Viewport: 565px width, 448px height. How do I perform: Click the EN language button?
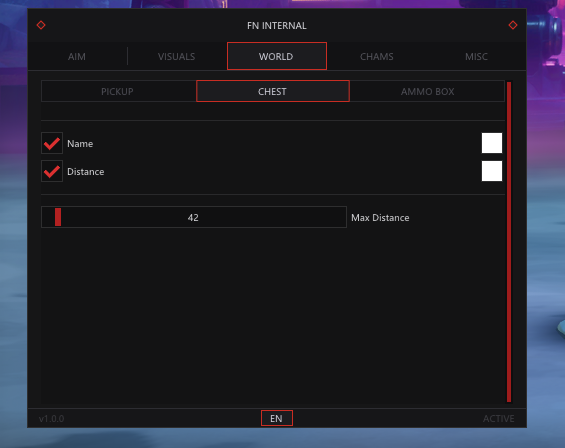[277, 418]
